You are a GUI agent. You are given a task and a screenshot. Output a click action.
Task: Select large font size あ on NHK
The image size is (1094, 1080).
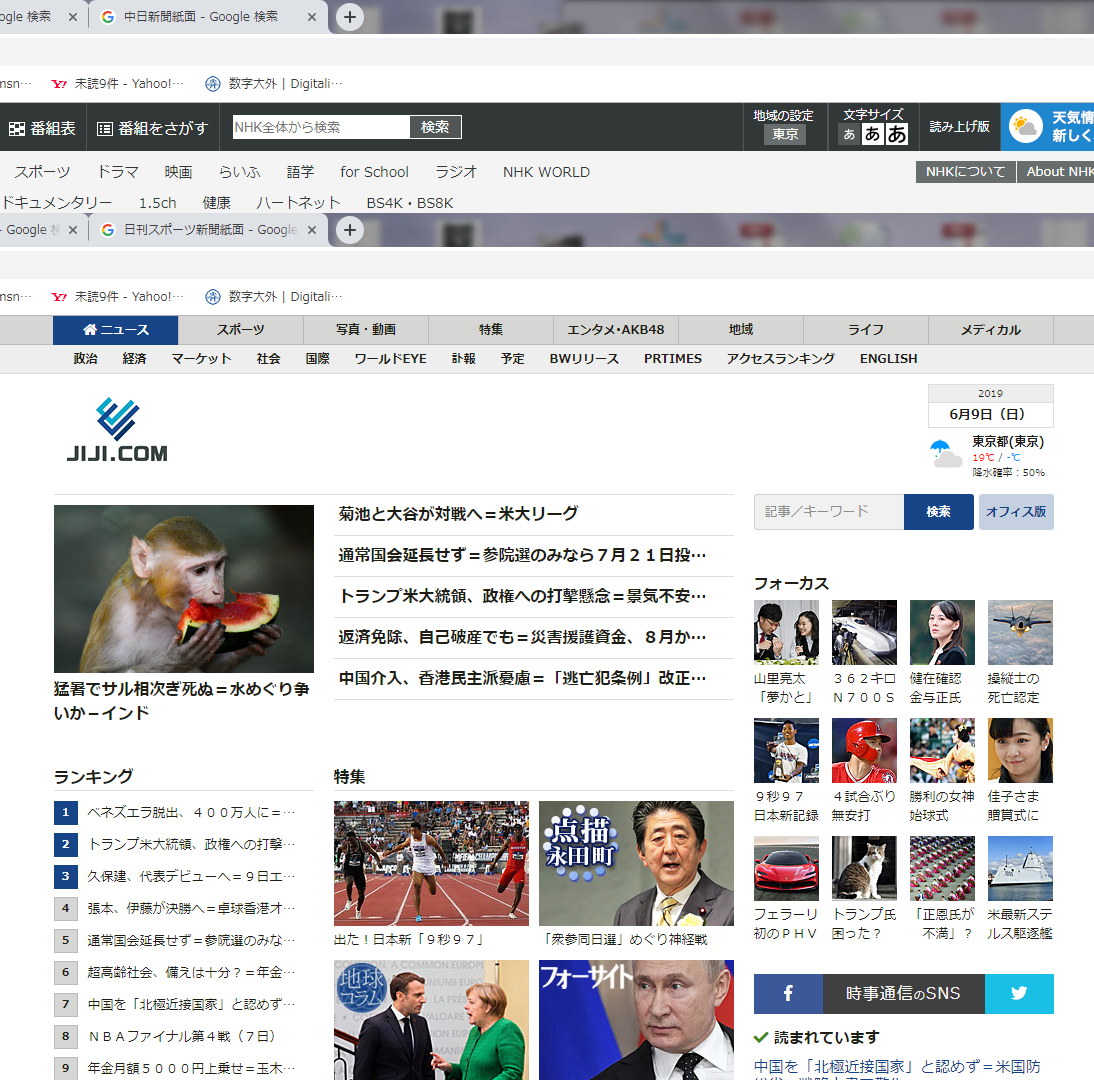[x=897, y=133]
